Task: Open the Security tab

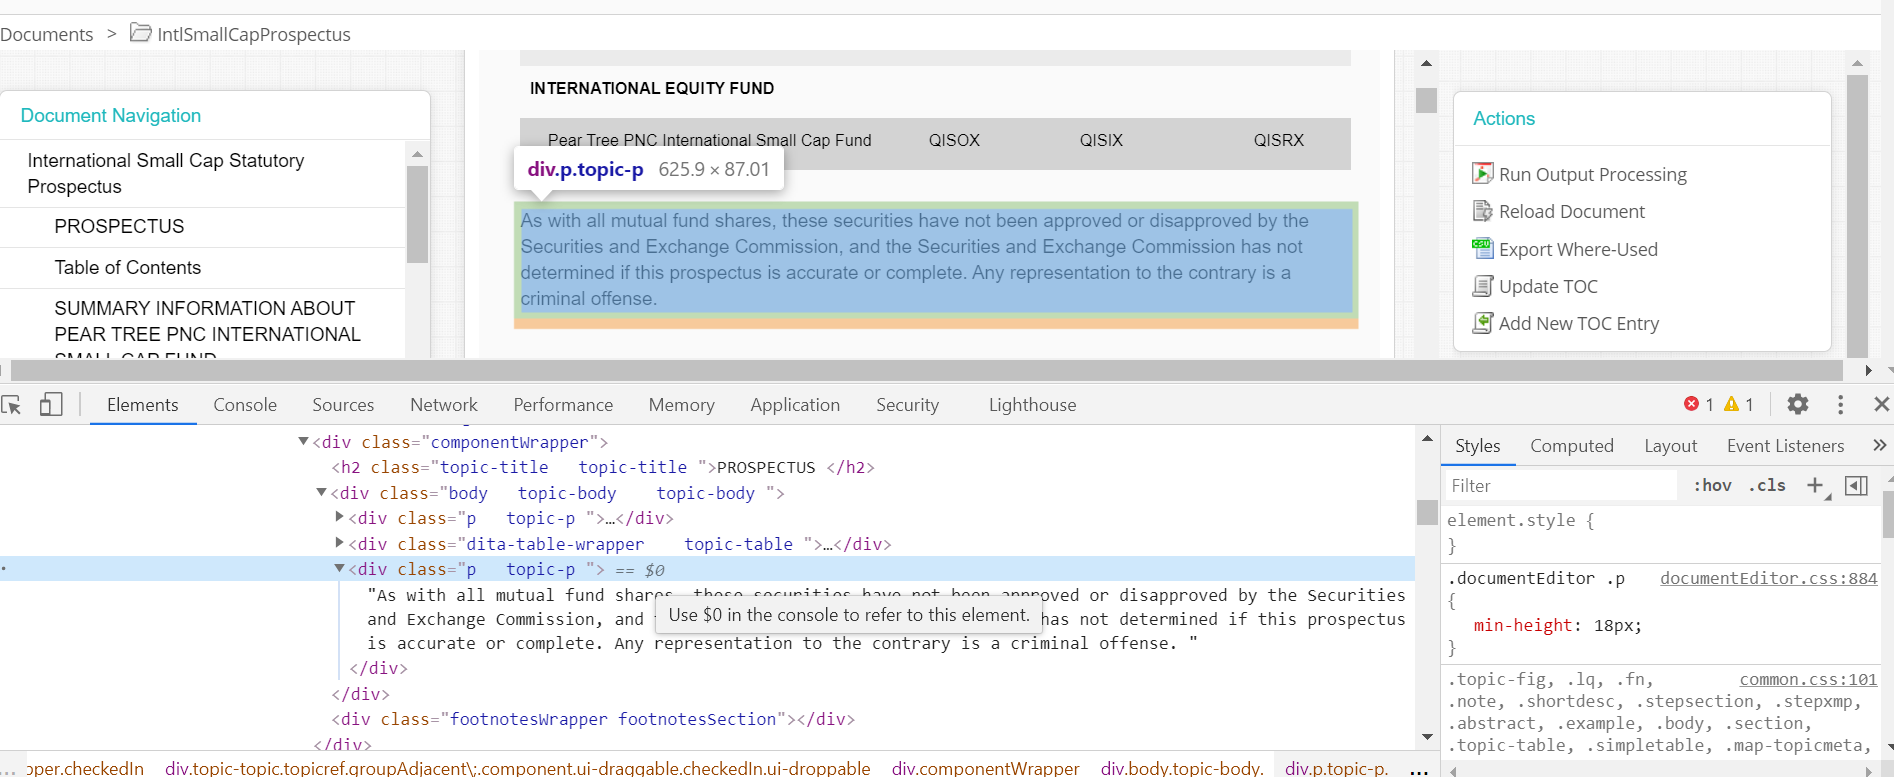Action: 908,404
